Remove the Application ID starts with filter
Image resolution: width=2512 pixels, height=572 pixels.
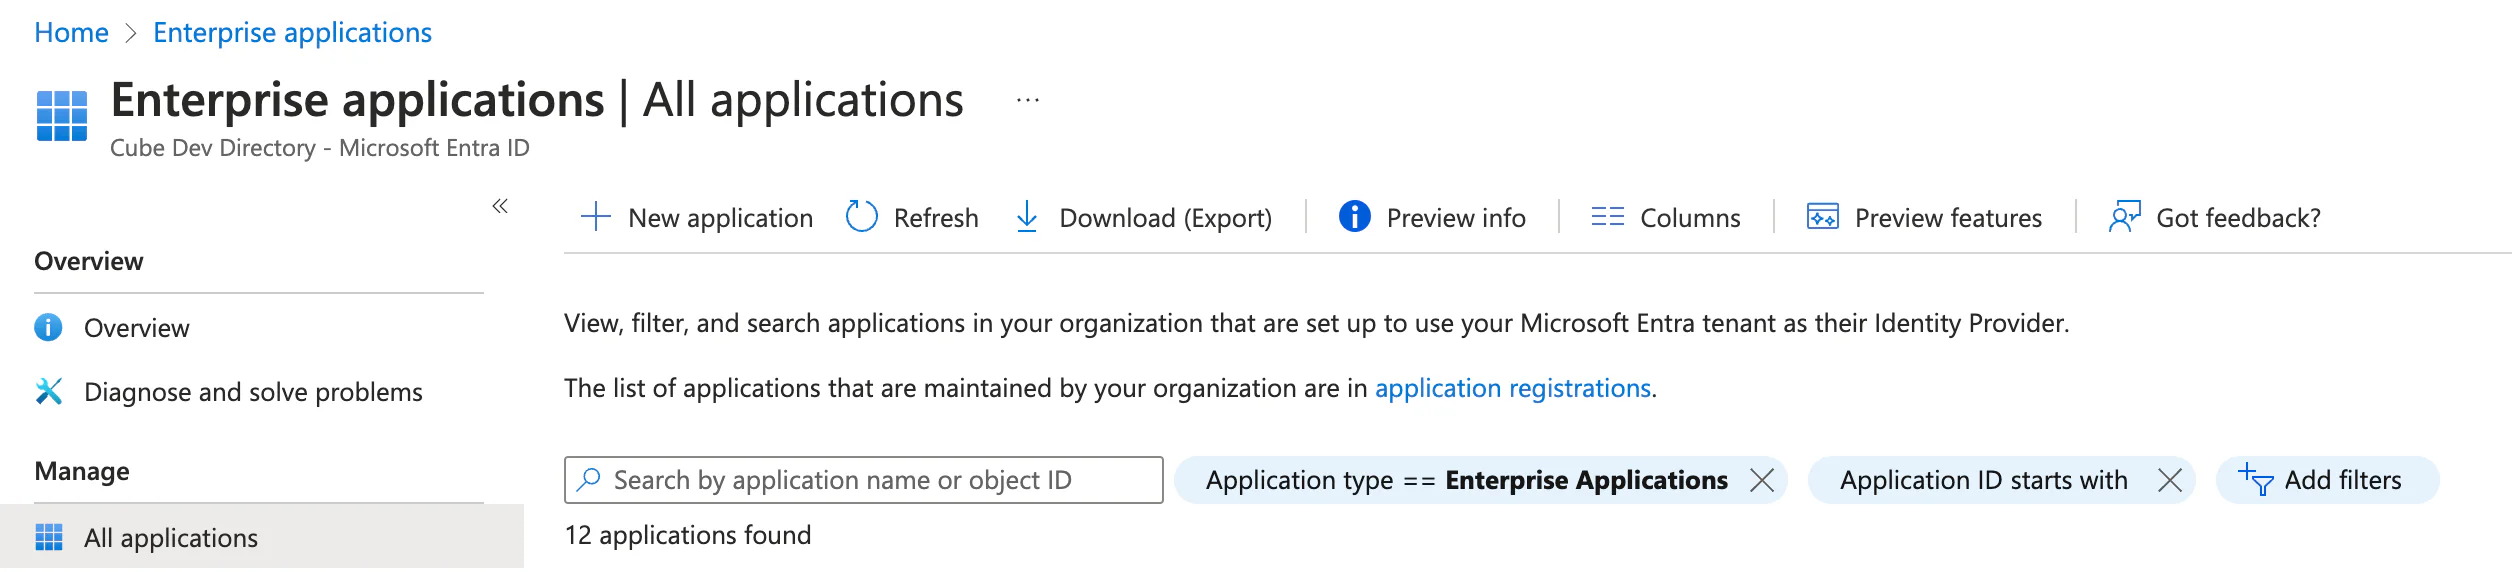pos(2170,480)
